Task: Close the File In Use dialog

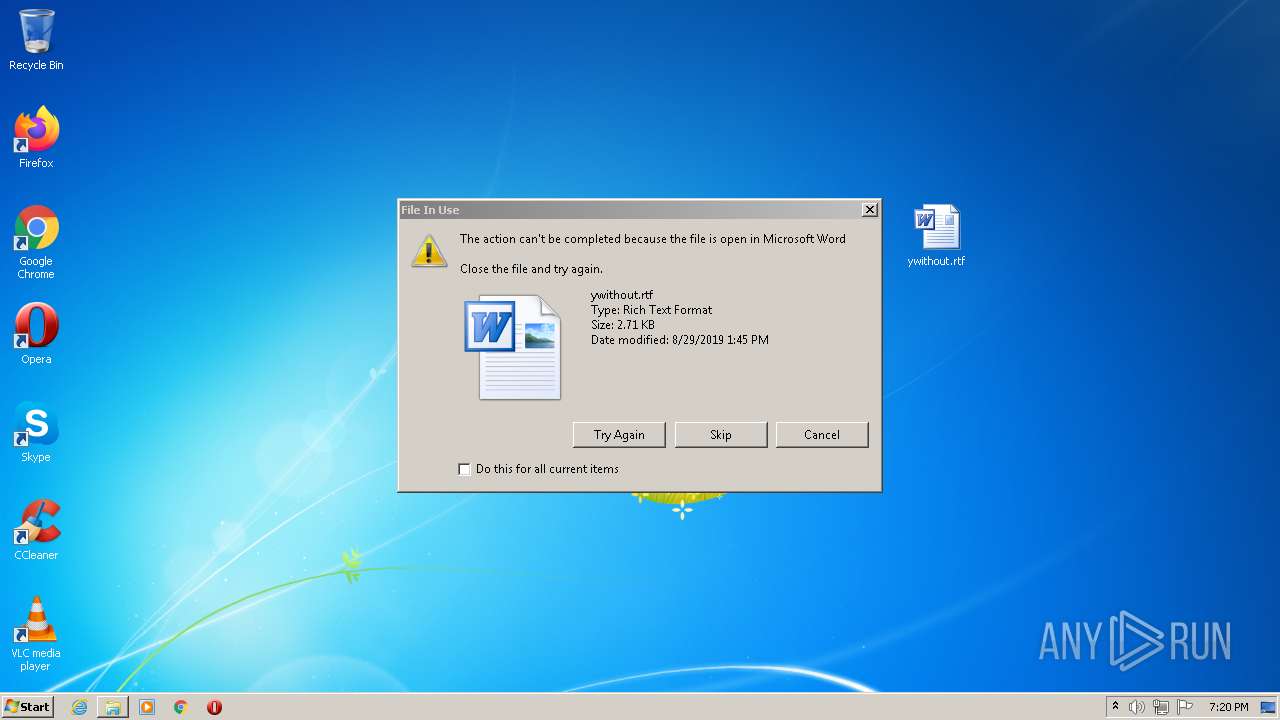Action: tap(870, 210)
